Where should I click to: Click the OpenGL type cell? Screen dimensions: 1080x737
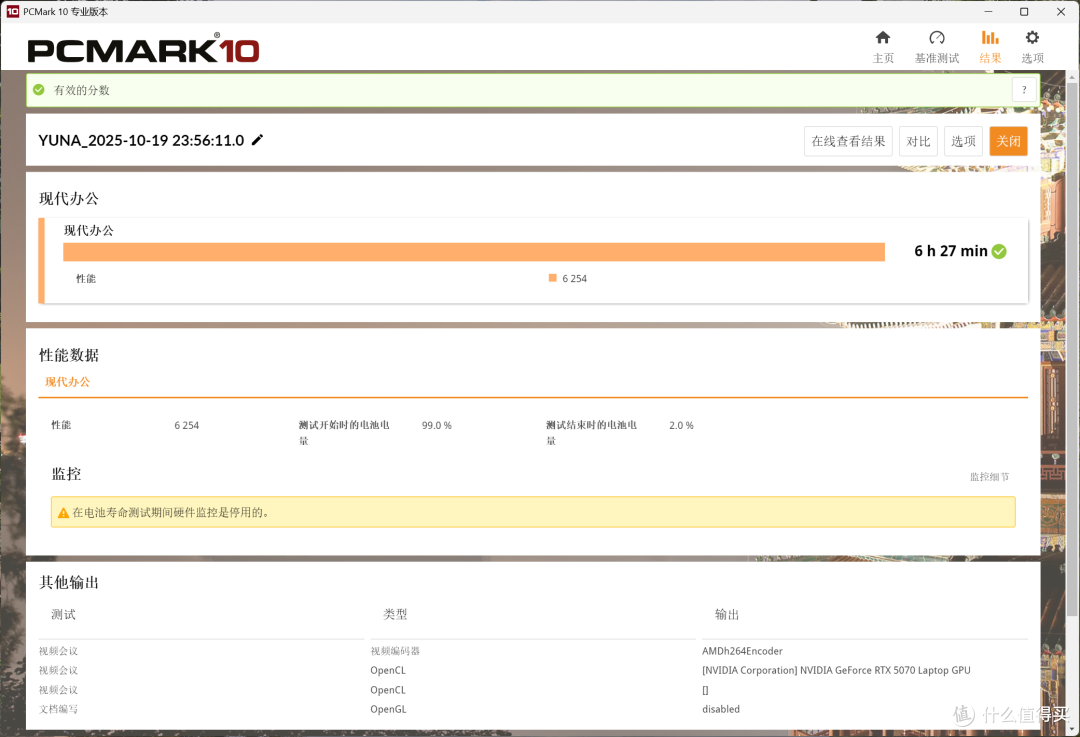(388, 709)
